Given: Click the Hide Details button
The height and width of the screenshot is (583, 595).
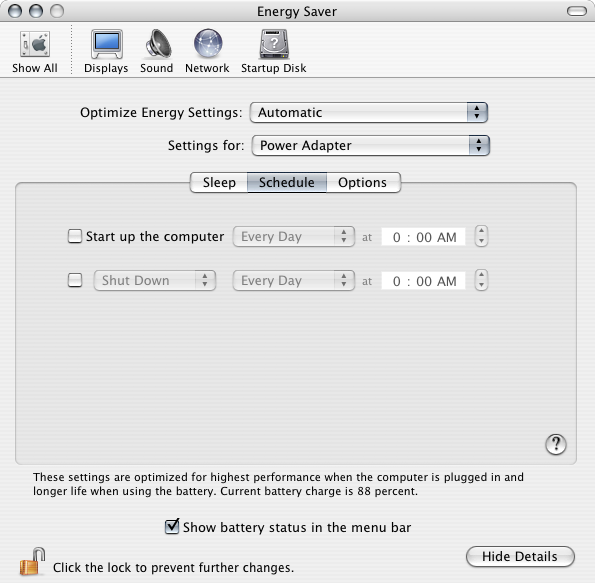Looking at the screenshot, I should pyautogui.click(x=520, y=556).
